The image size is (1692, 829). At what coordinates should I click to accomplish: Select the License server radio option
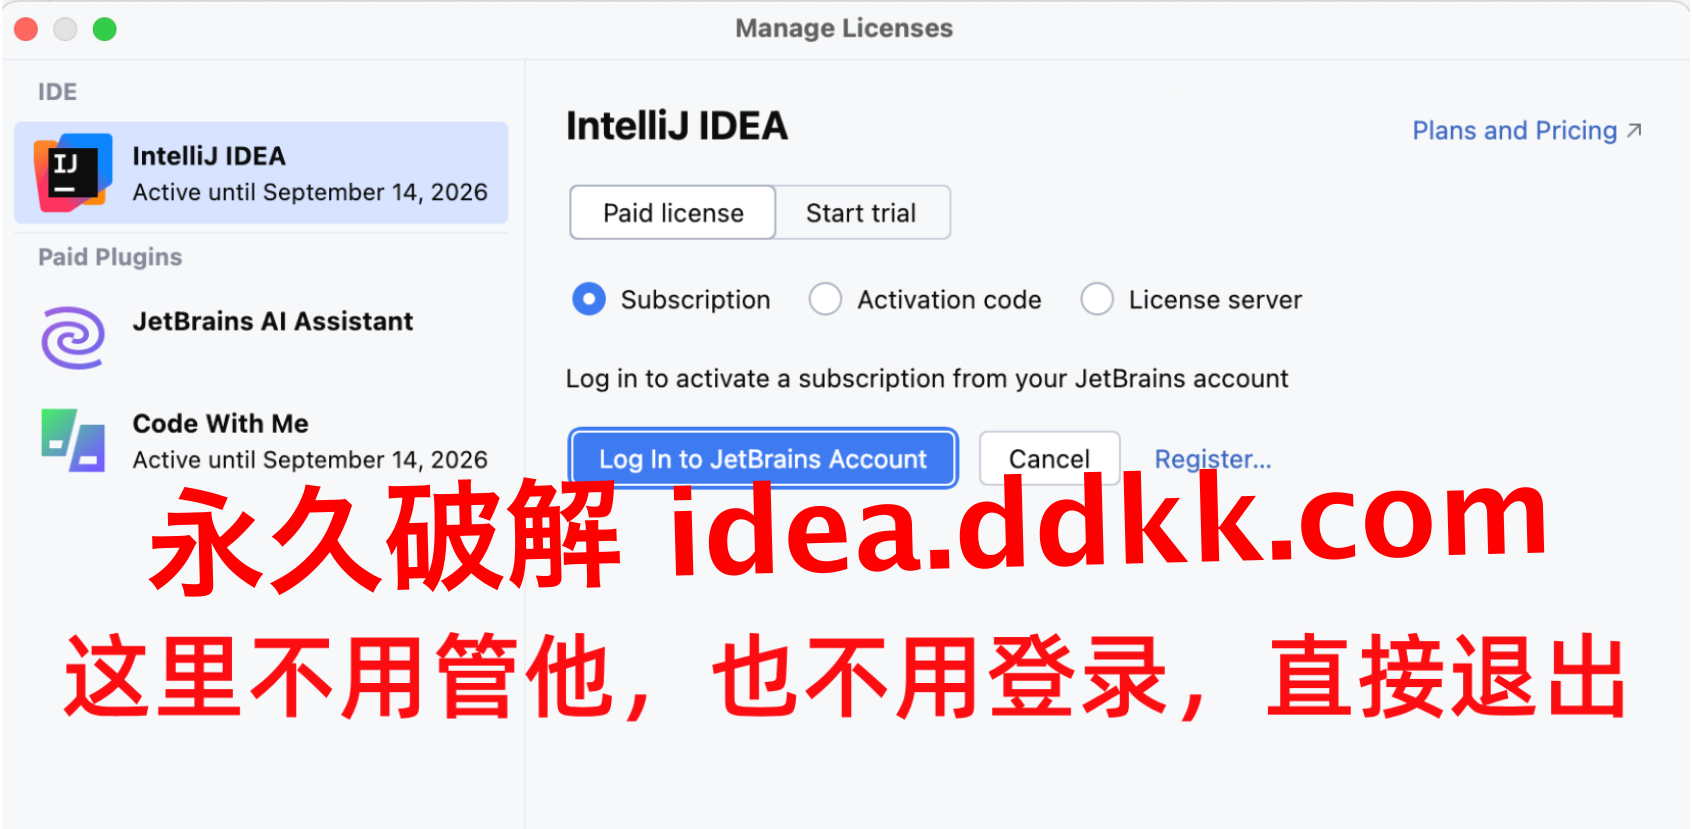tap(1097, 299)
